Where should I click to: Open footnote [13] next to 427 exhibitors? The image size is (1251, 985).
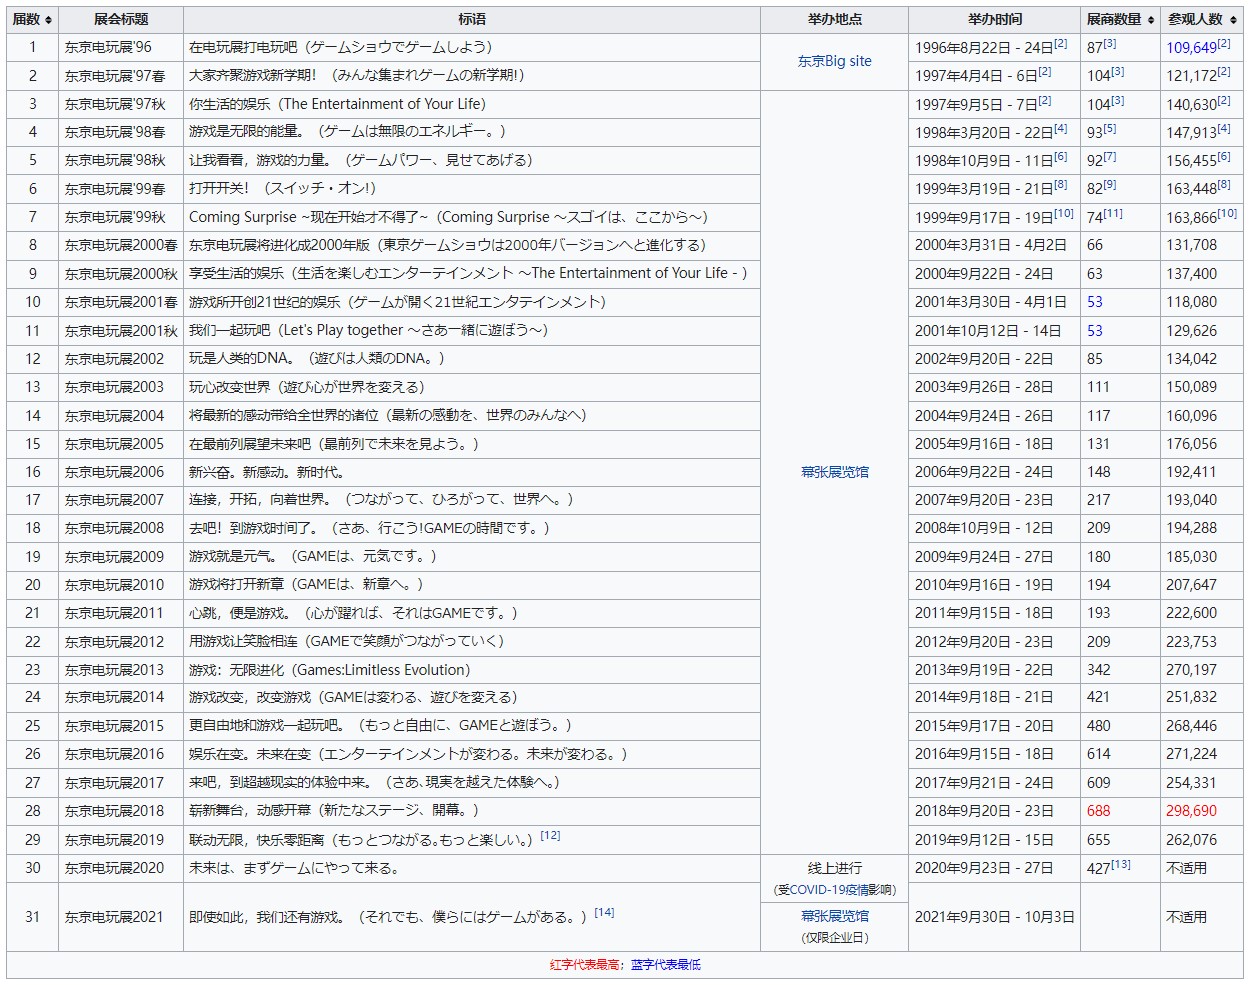pyautogui.click(x=1120, y=864)
